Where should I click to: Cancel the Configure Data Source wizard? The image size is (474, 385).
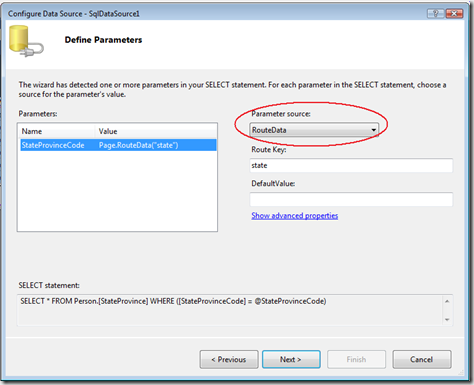coord(422,359)
